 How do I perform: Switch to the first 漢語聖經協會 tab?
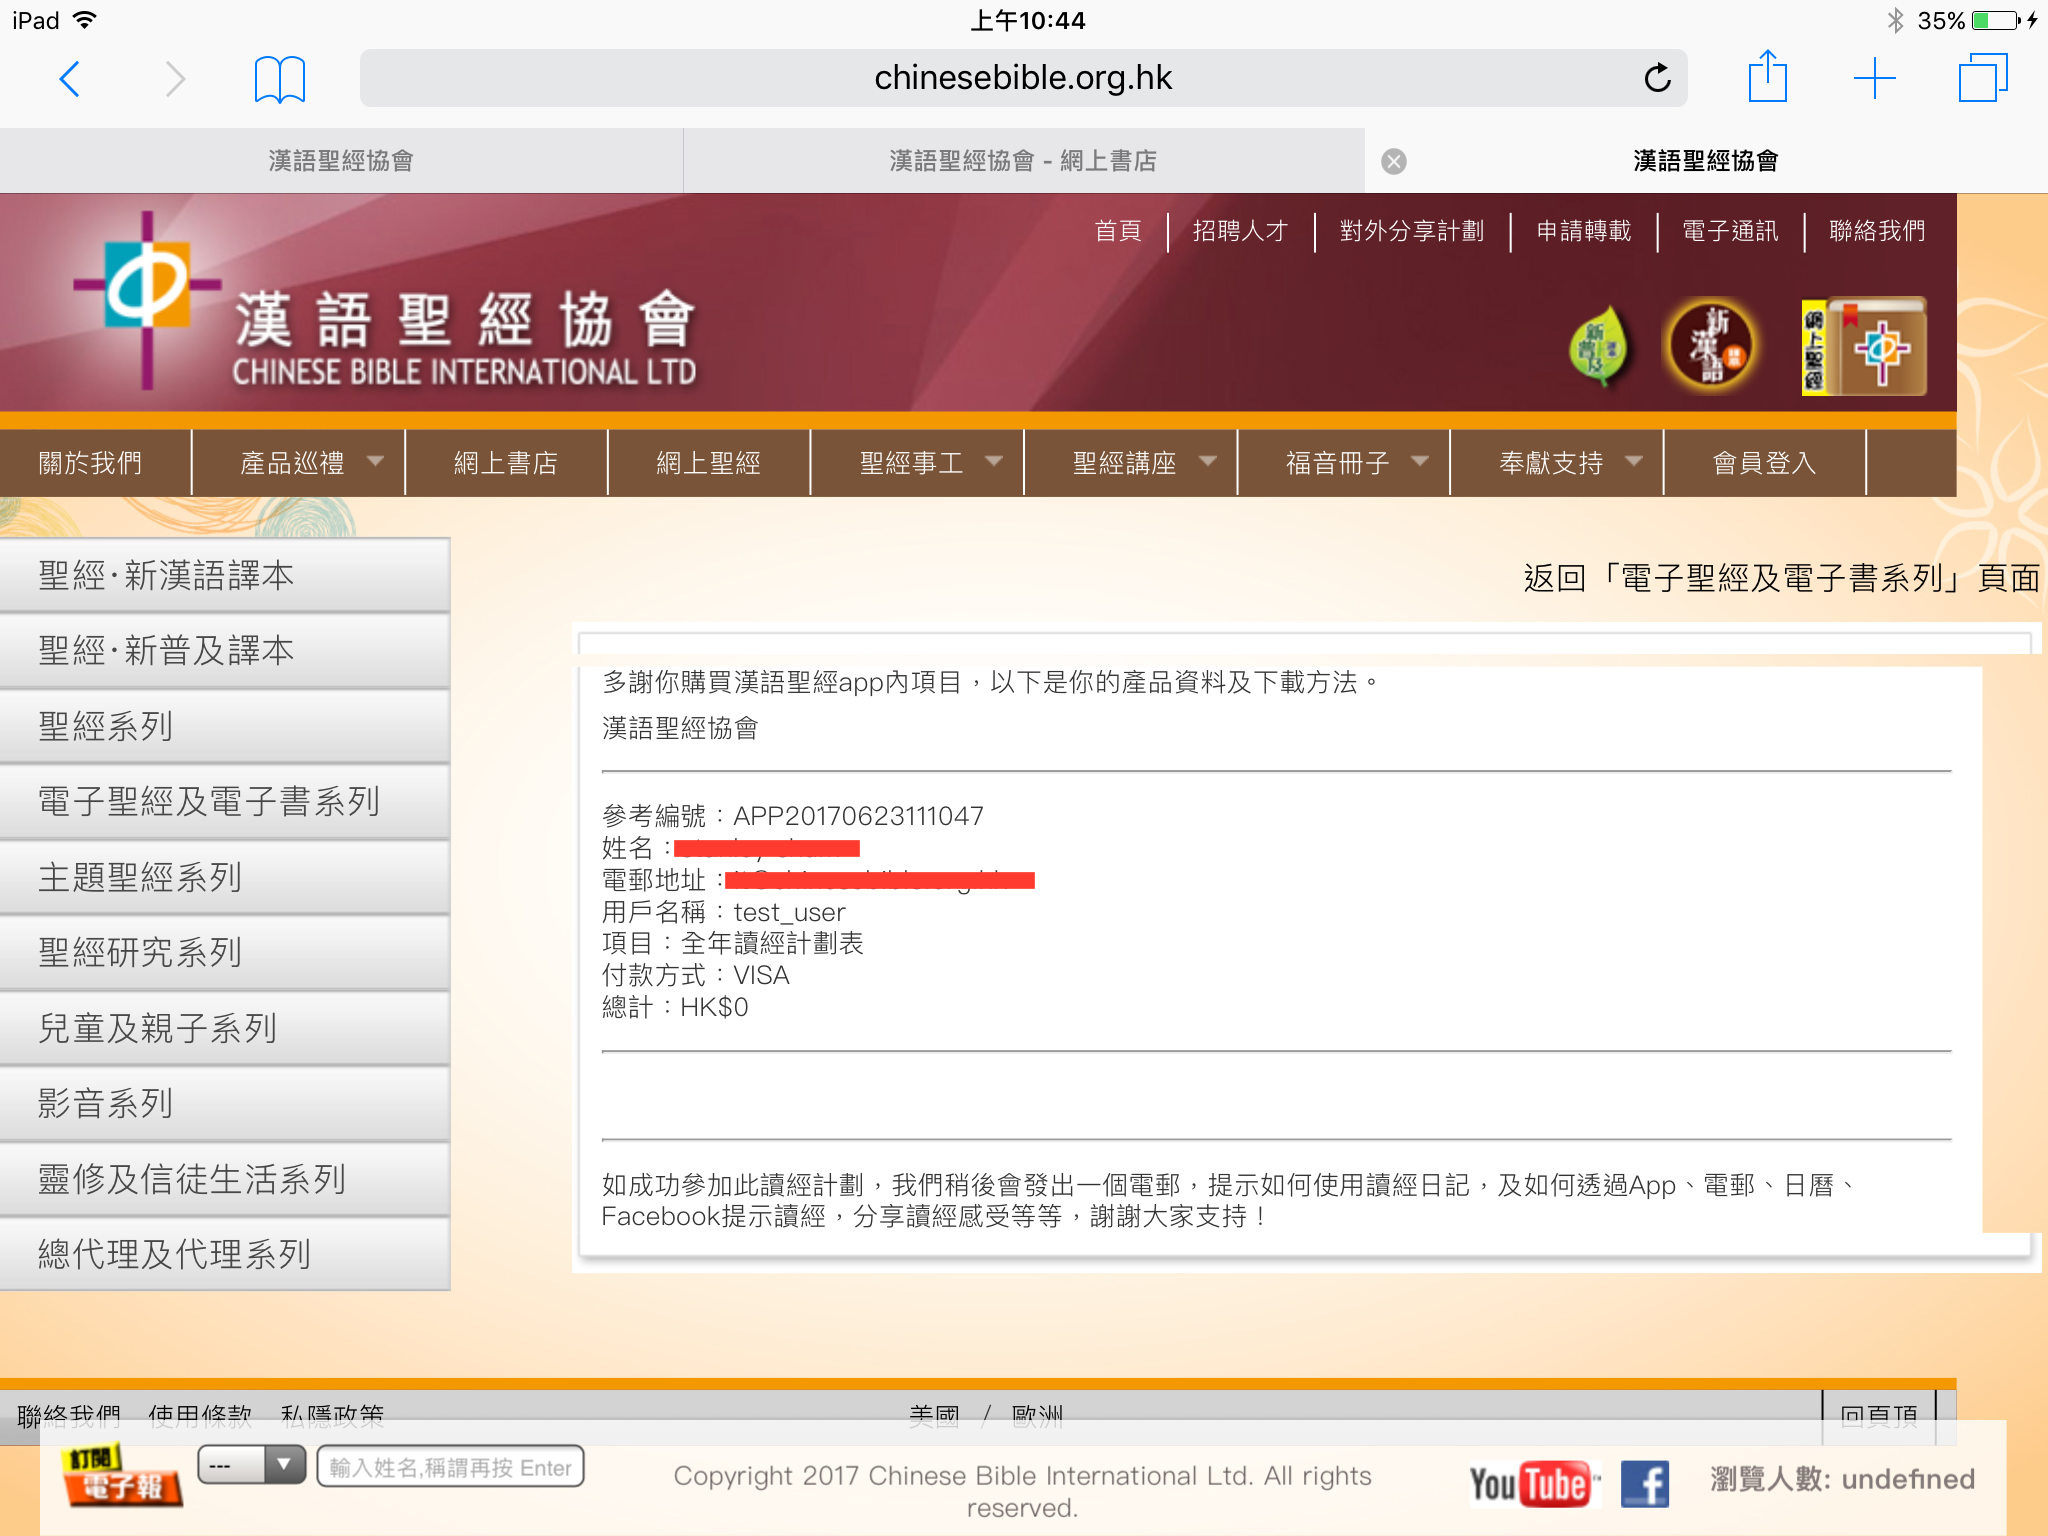pyautogui.click(x=341, y=161)
